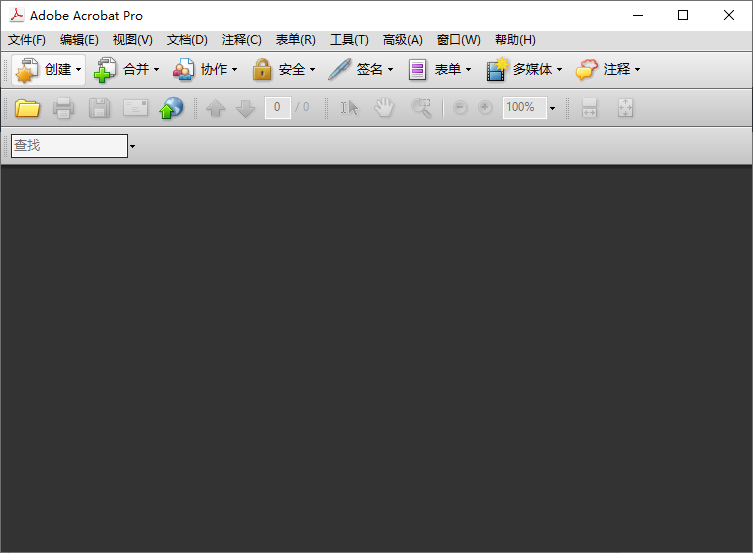The image size is (753, 553).
Task: Open the 文件(F) menu
Action: click(x=27, y=40)
